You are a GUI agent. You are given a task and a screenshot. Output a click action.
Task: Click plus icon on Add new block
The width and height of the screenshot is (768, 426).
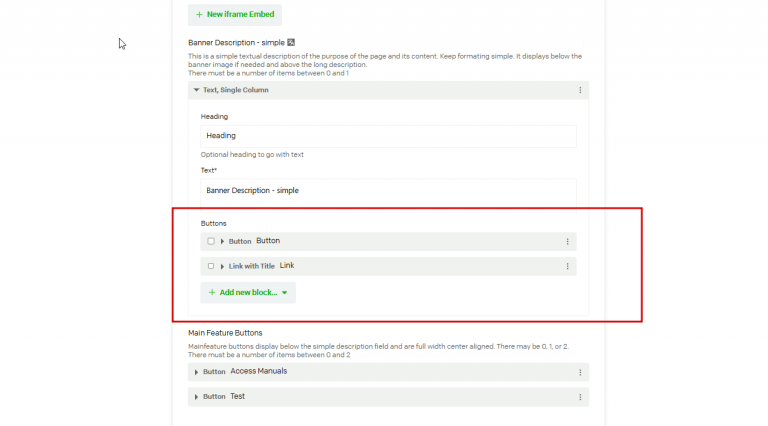click(x=212, y=292)
